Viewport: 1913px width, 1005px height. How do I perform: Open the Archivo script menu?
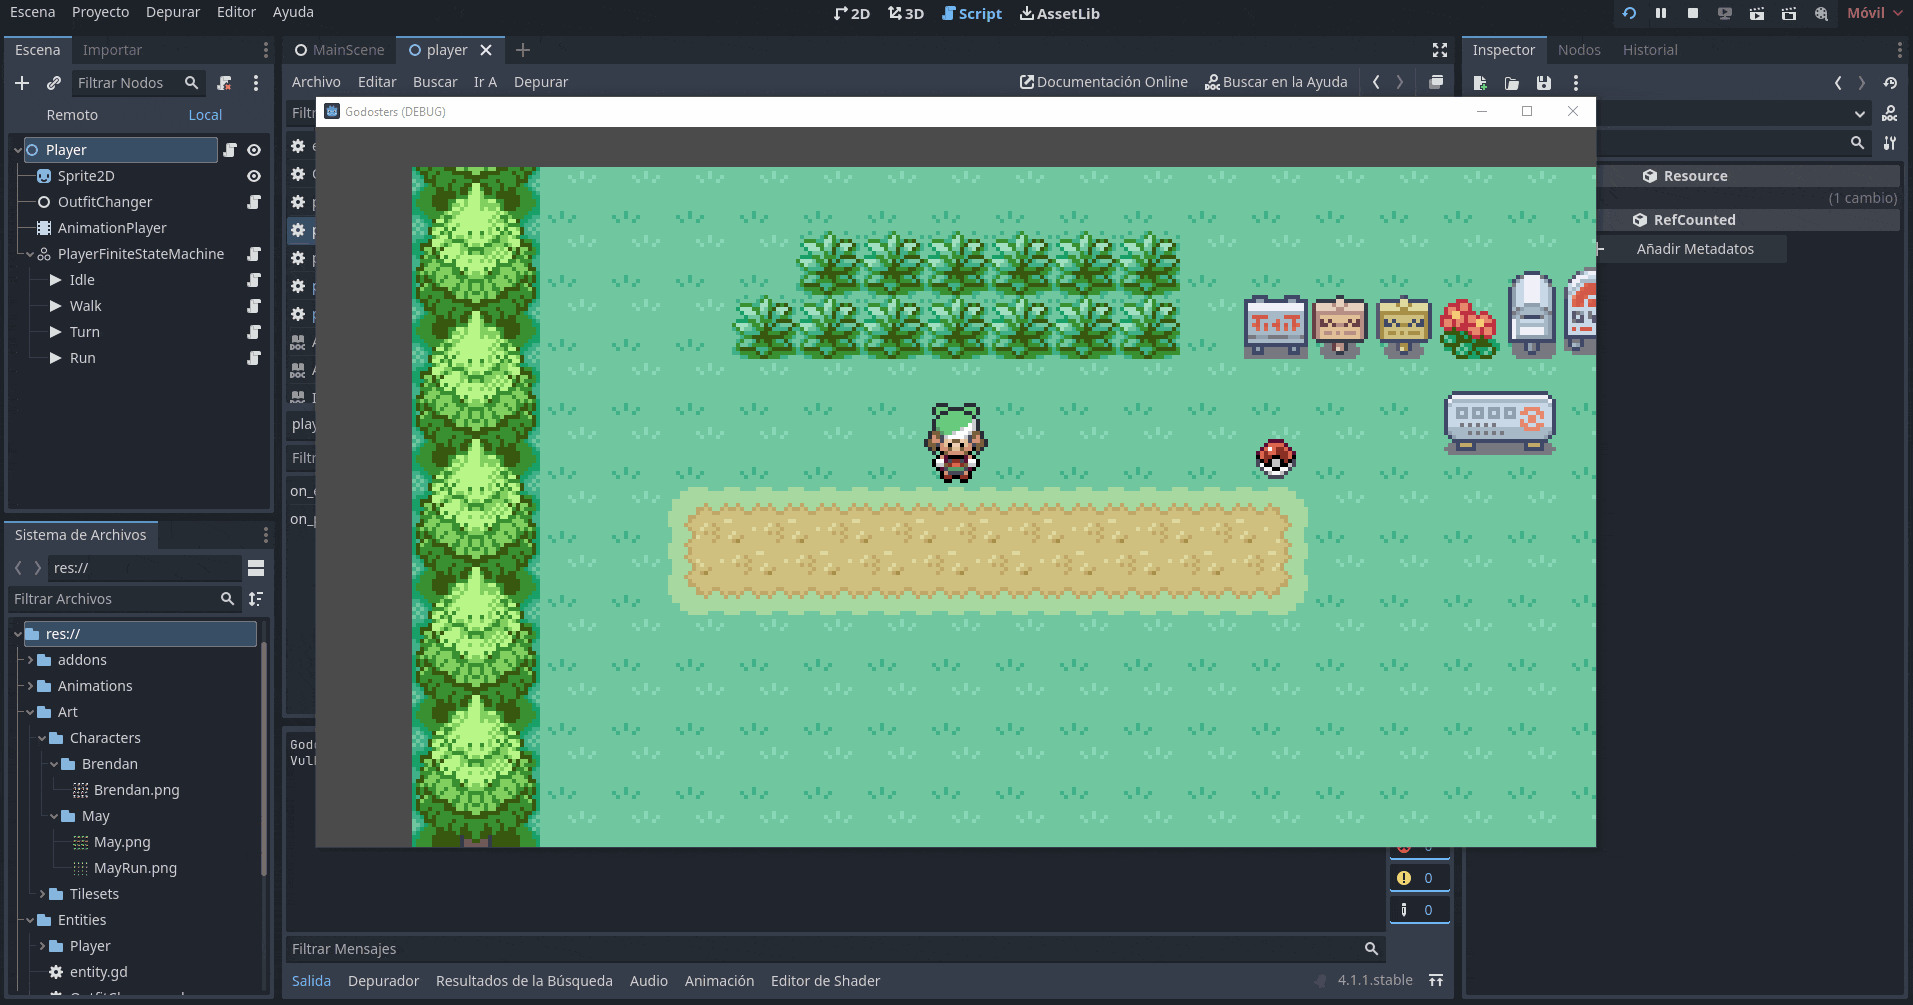(316, 82)
